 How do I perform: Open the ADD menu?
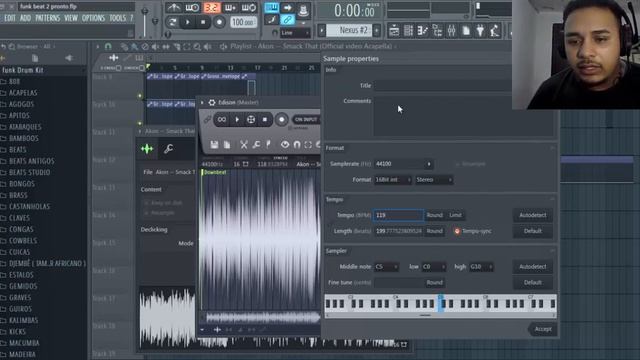pos(25,18)
